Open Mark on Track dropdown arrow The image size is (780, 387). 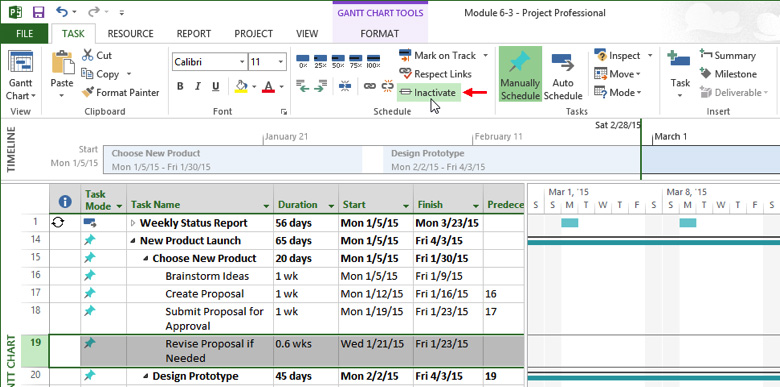[486, 55]
